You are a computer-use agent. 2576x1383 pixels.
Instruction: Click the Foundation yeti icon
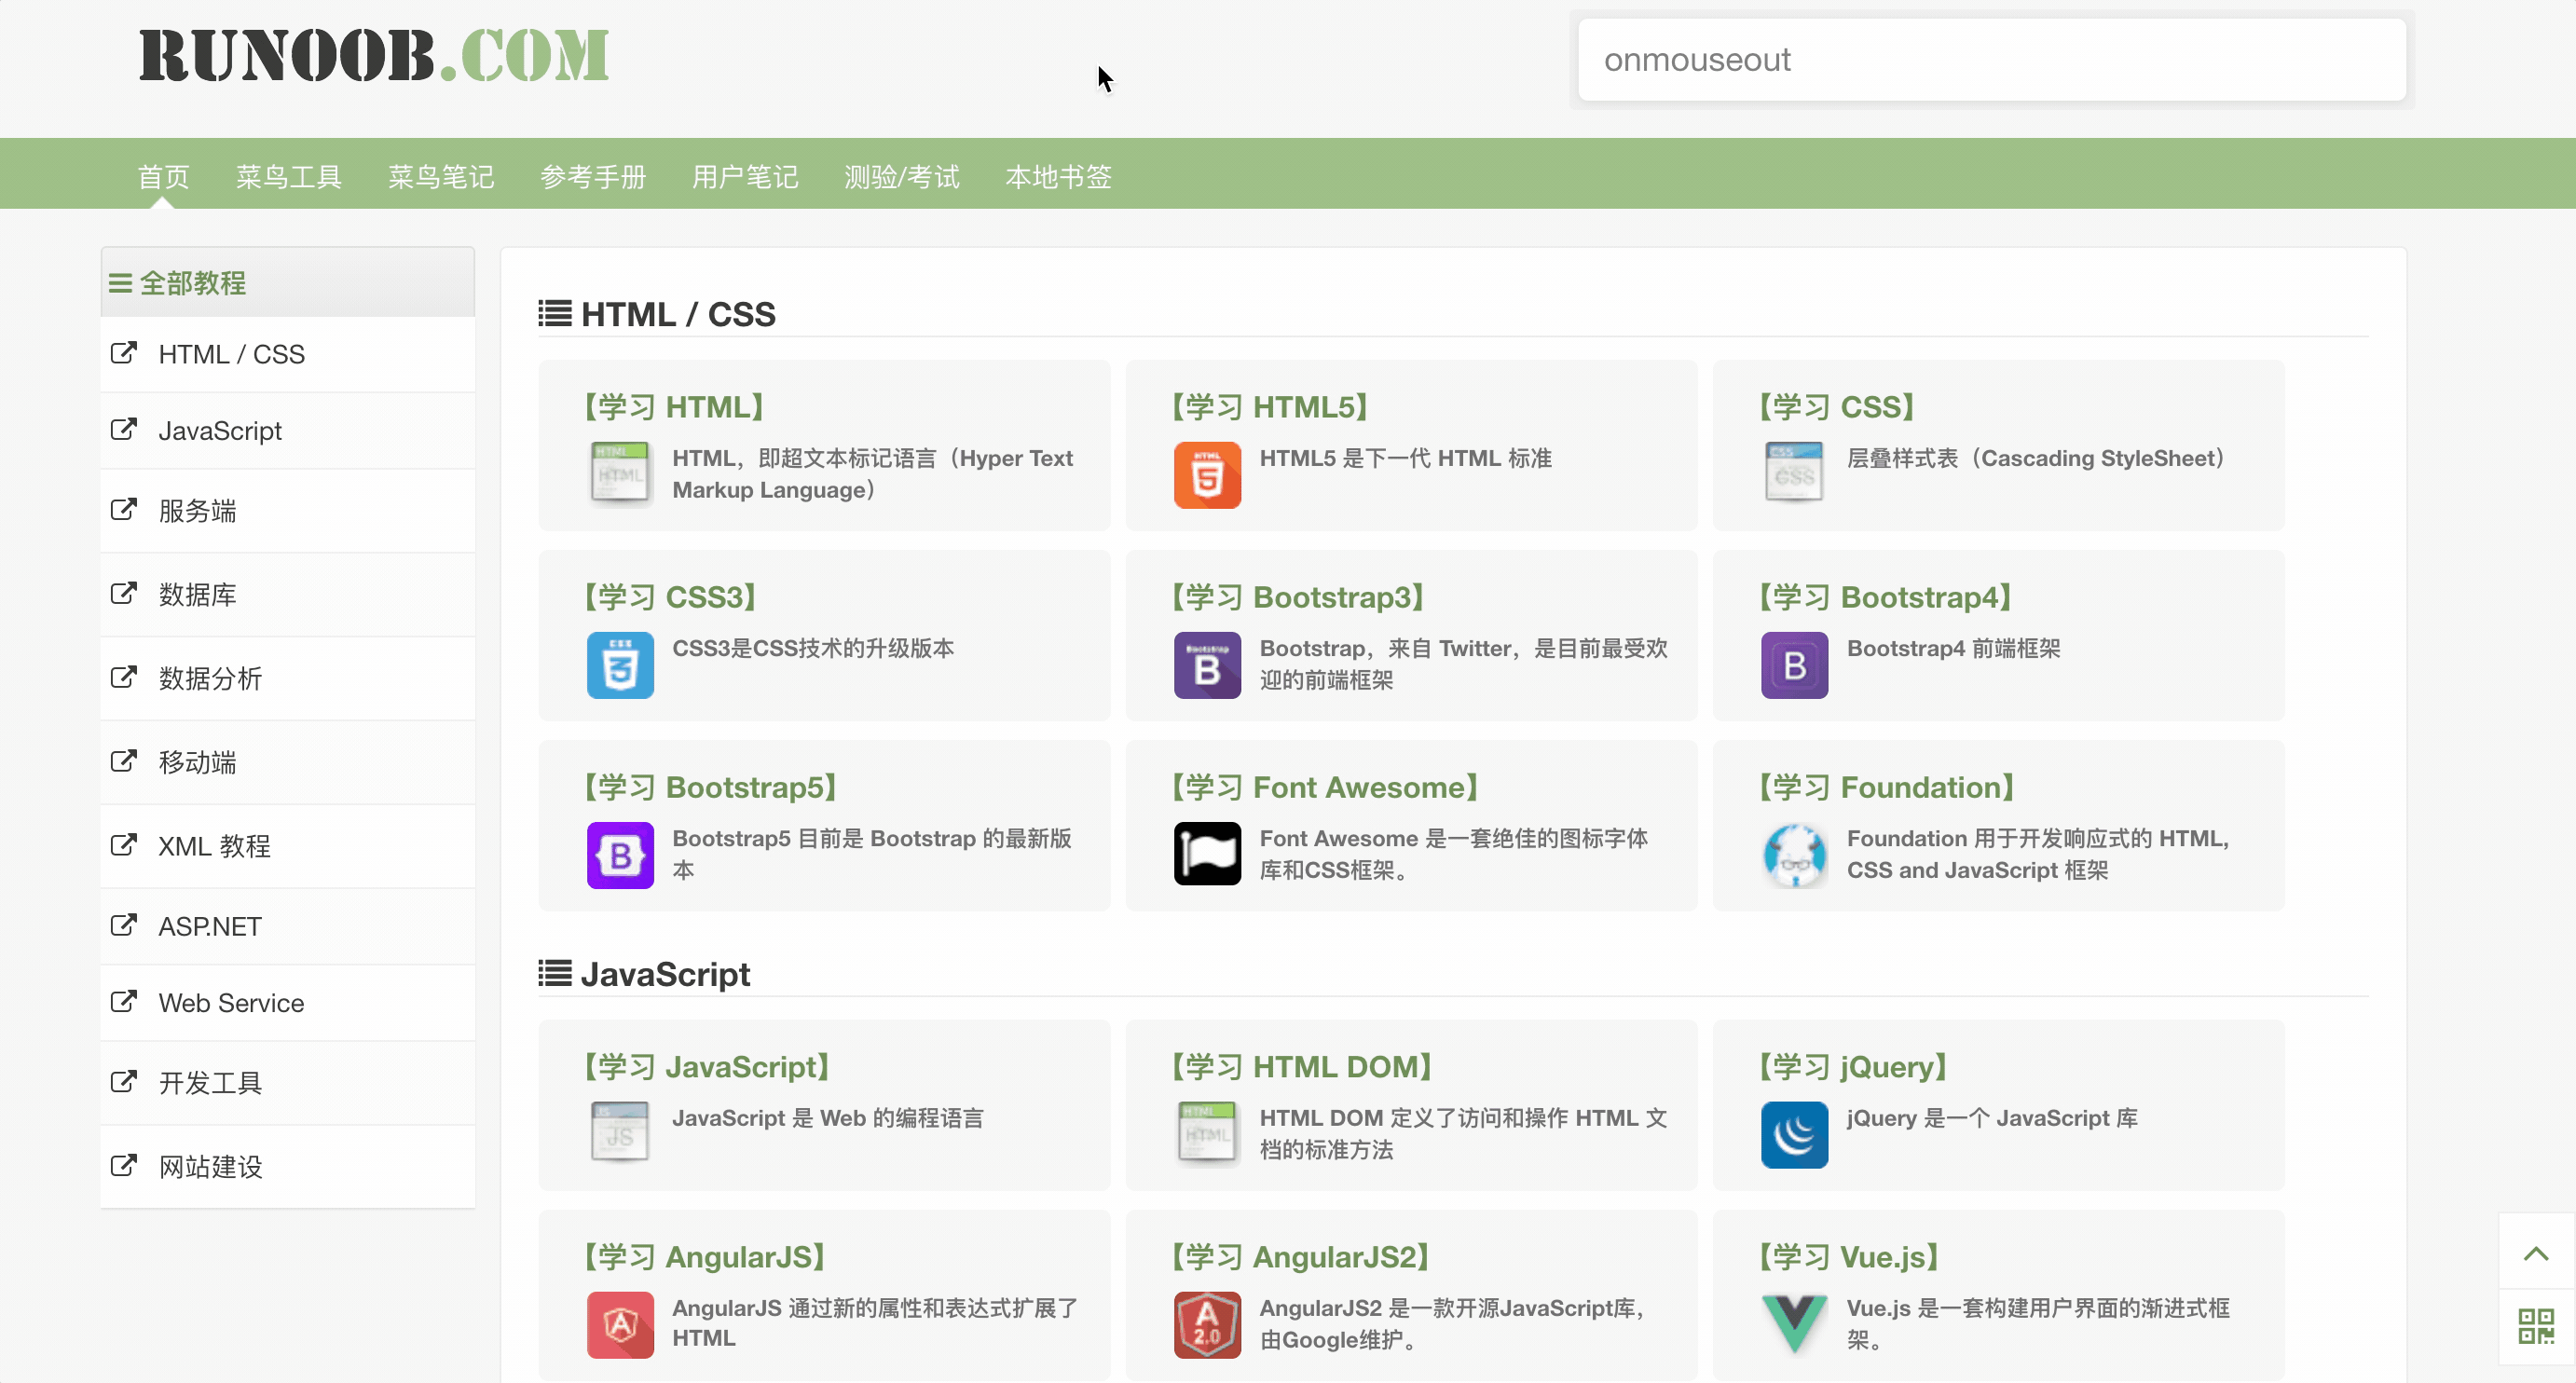click(1794, 855)
